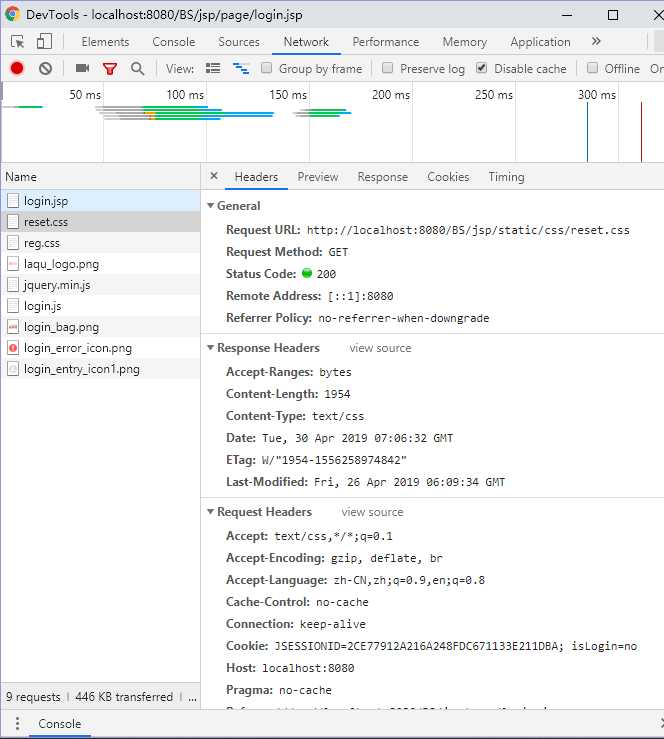664x739 pixels.
Task: Click the 150 ms timeline overview mark
Action: (288, 95)
